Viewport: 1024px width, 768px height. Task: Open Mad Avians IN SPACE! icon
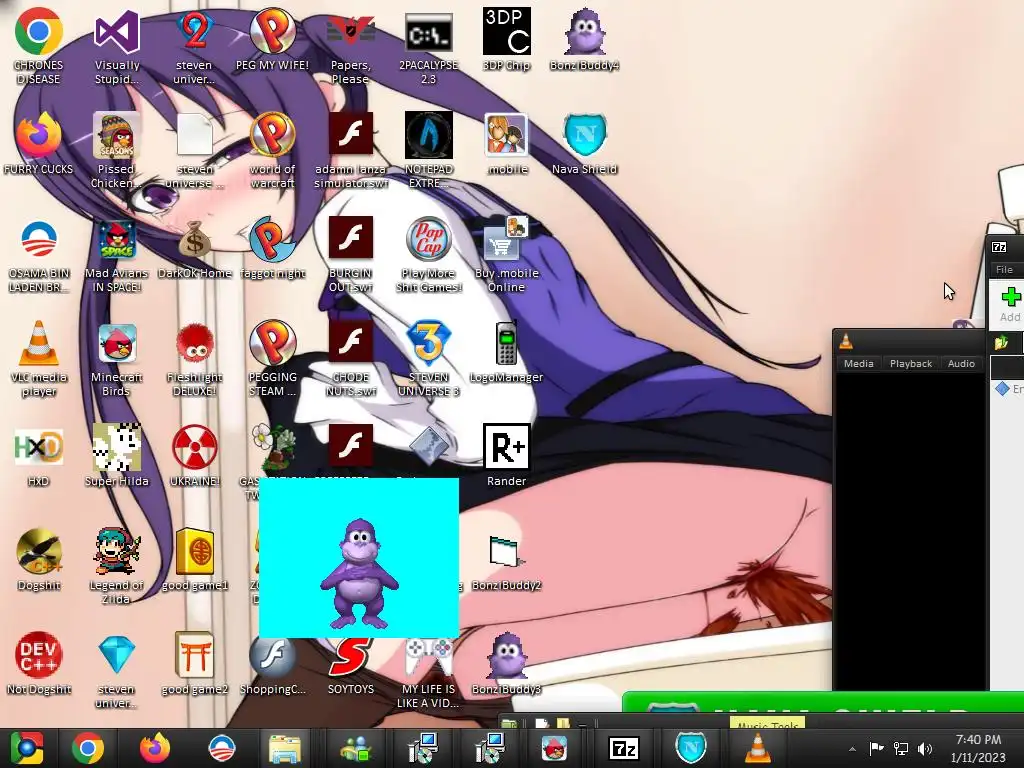click(x=116, y=240)
